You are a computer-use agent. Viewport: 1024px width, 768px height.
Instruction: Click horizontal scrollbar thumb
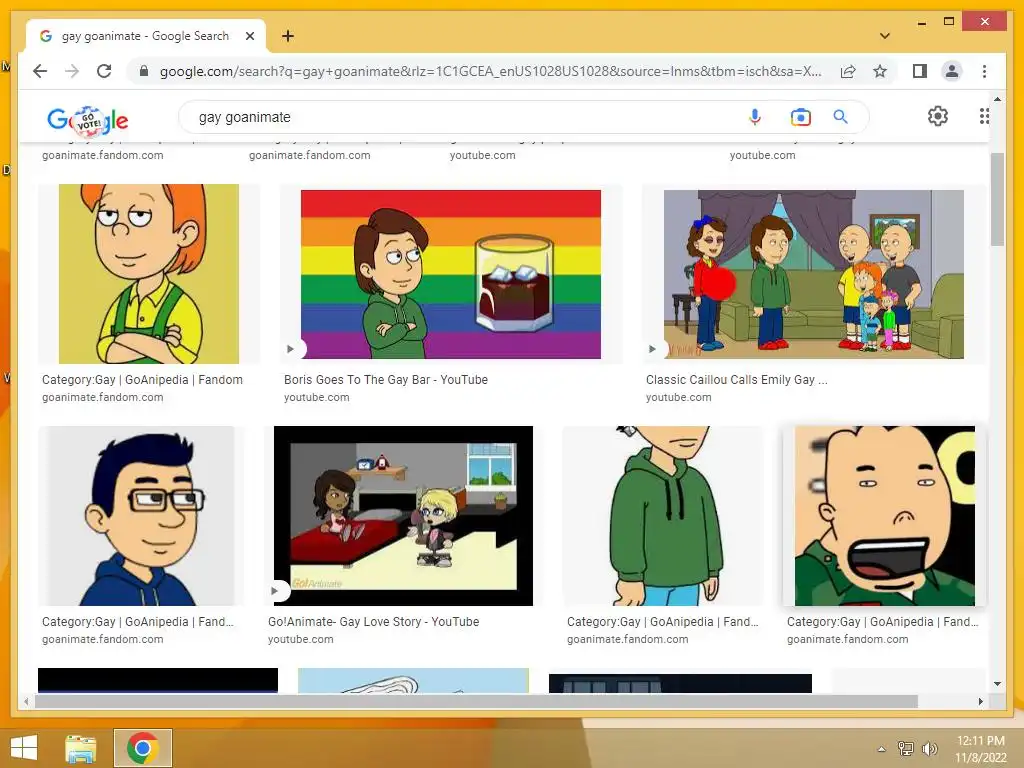tap(476, 701)
